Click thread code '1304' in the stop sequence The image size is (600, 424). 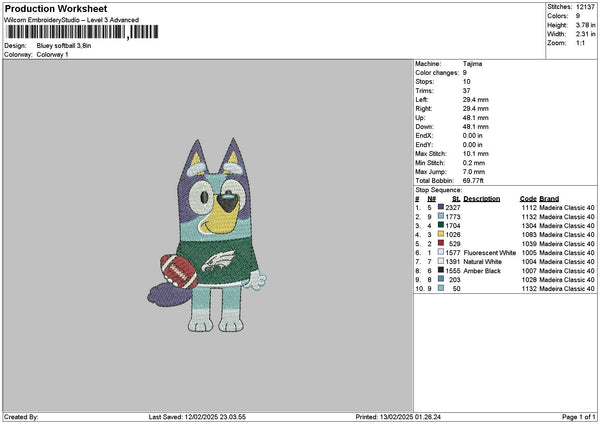pyautogui.click(x=529, y=225)
